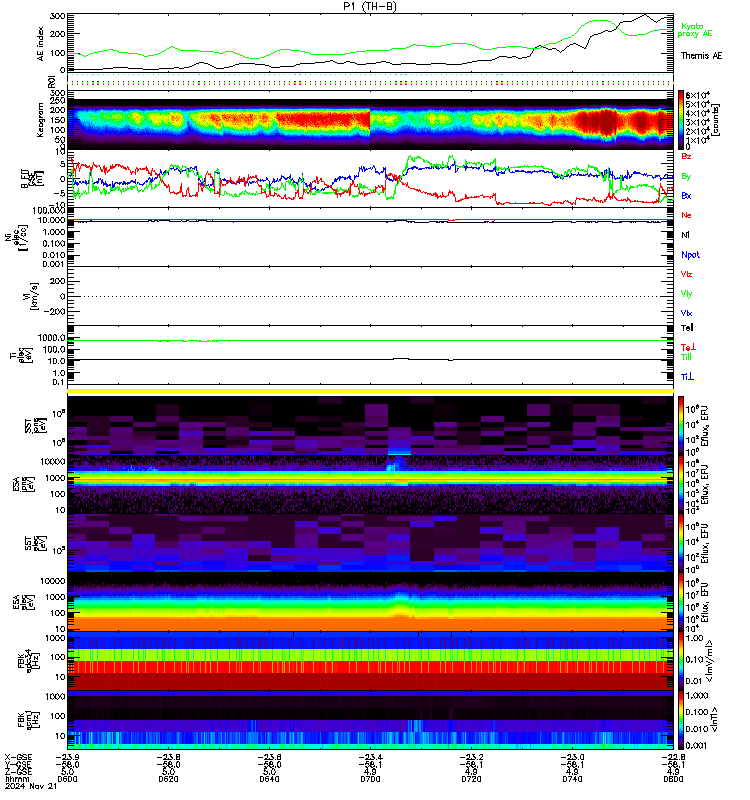Select the blue Ti perpendicular legend label
Viewport: 750px width, 800px height.
tap(687, 377)
